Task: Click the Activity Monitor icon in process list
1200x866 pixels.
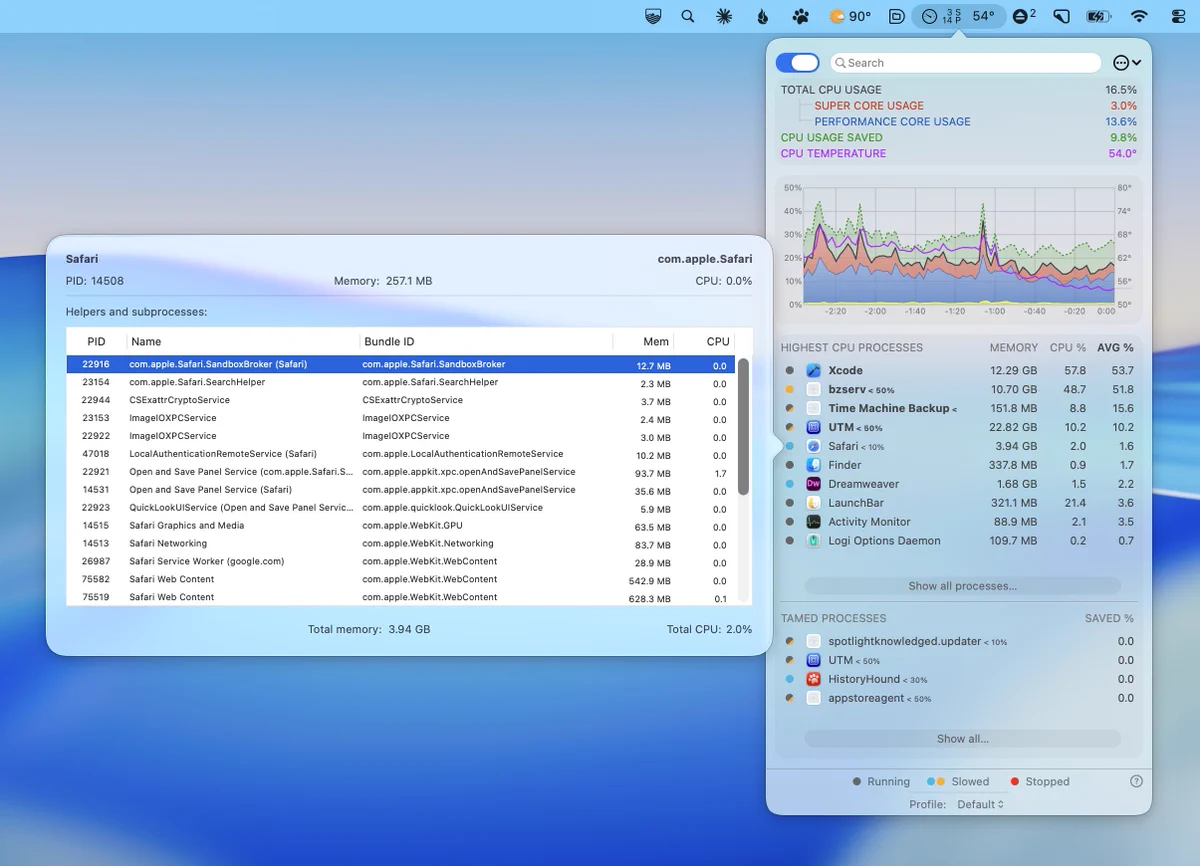Action: pyautogui.click(x=813, y=522)
